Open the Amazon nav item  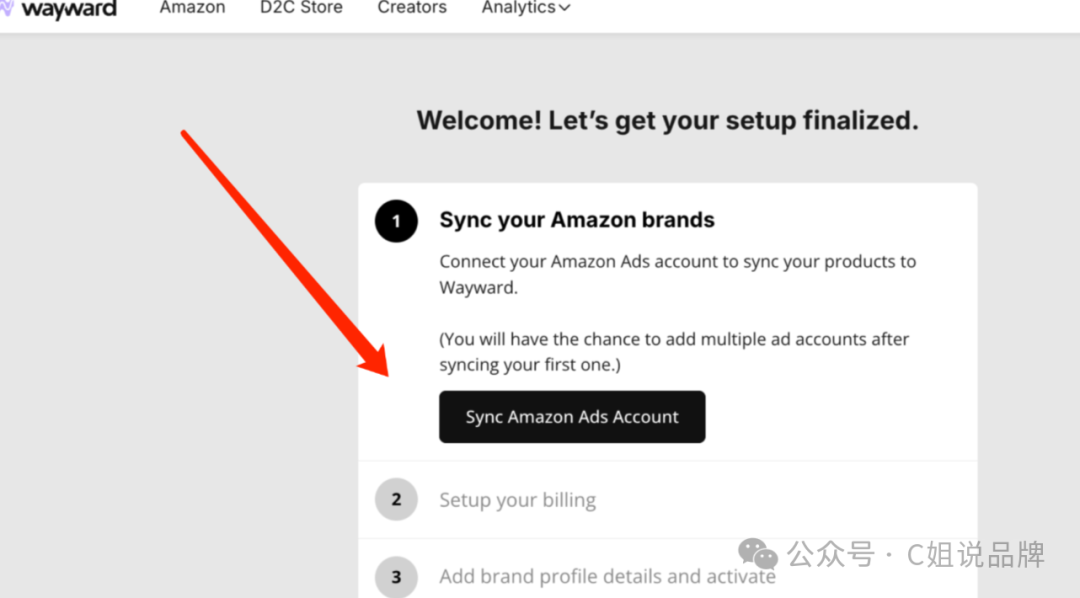(192, 8)
